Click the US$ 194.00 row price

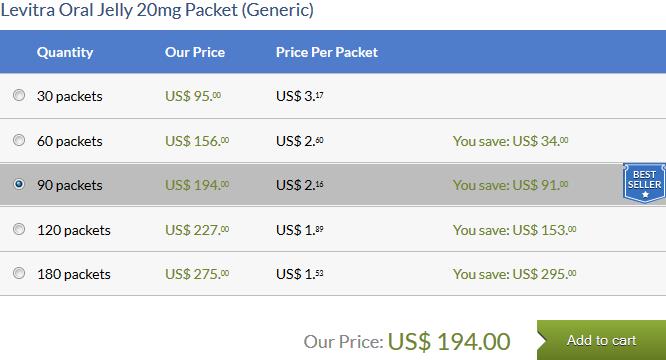[x=197, y=185]
